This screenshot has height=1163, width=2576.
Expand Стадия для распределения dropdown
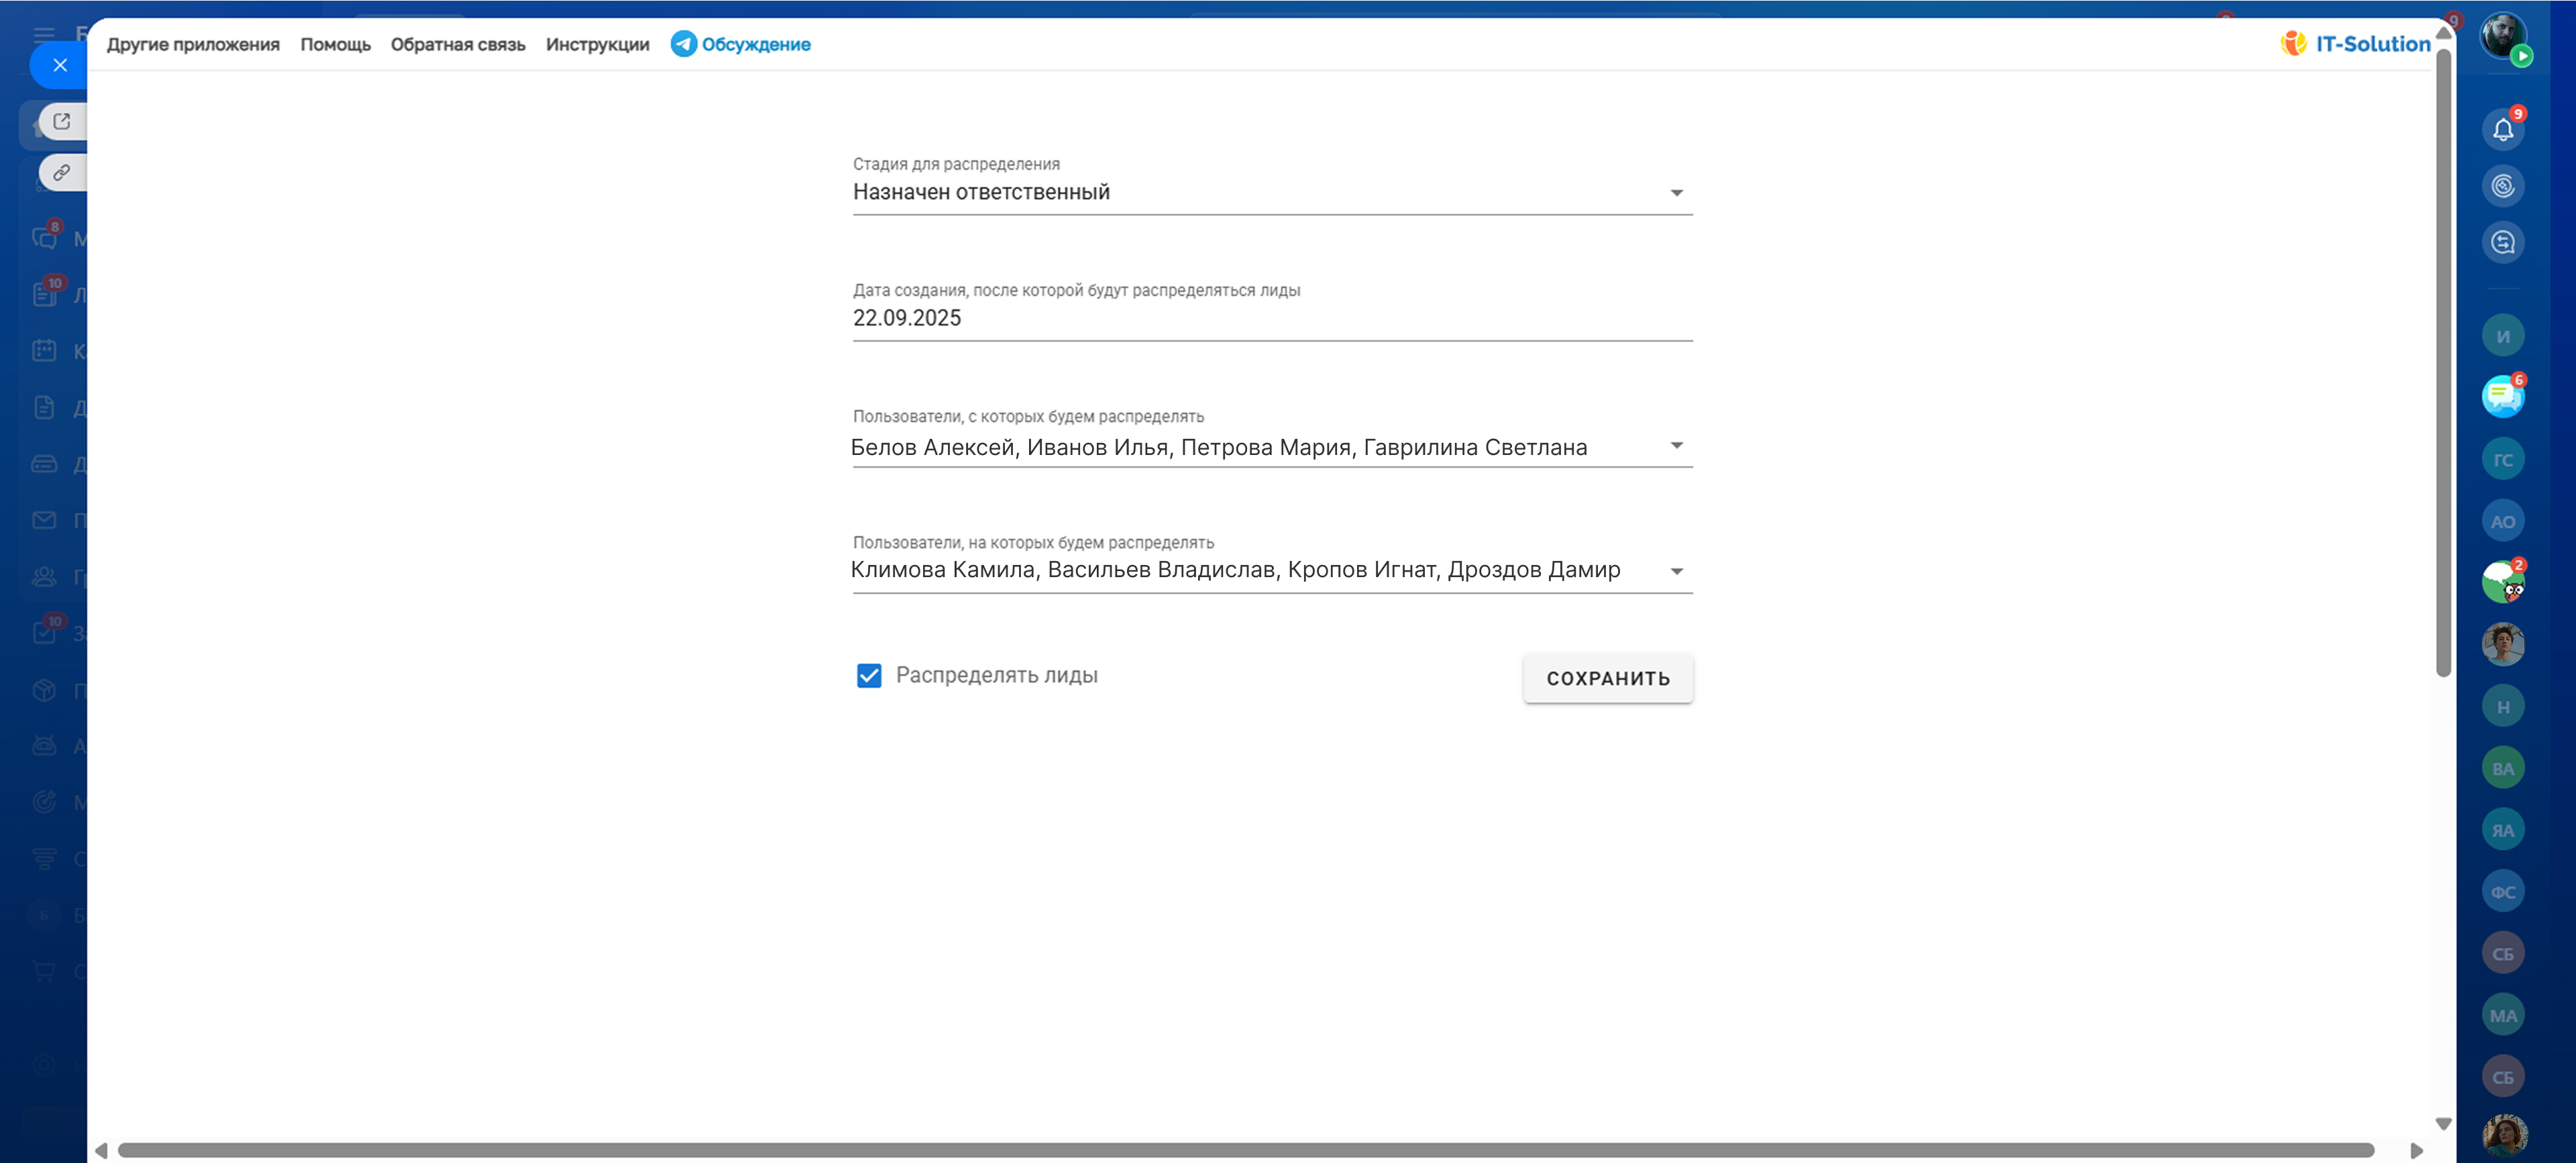[x=1676, y=193]
